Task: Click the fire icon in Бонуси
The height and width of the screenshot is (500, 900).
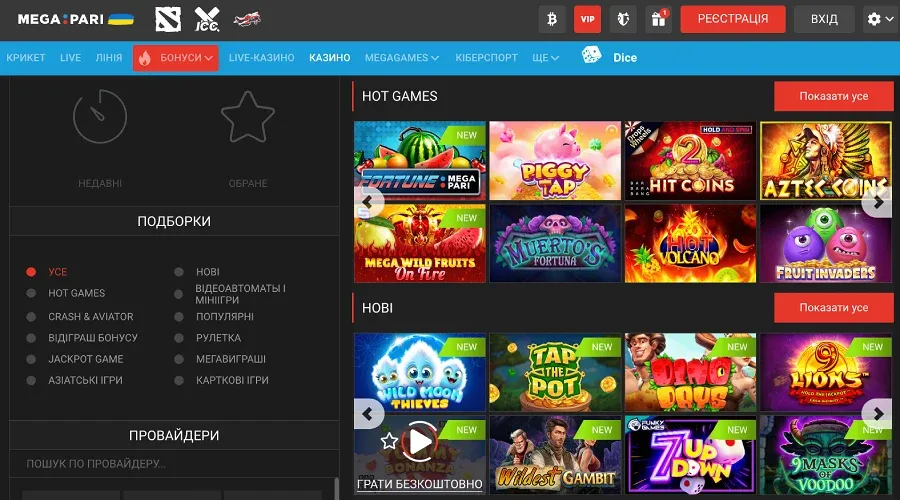Action: [145, 58]
